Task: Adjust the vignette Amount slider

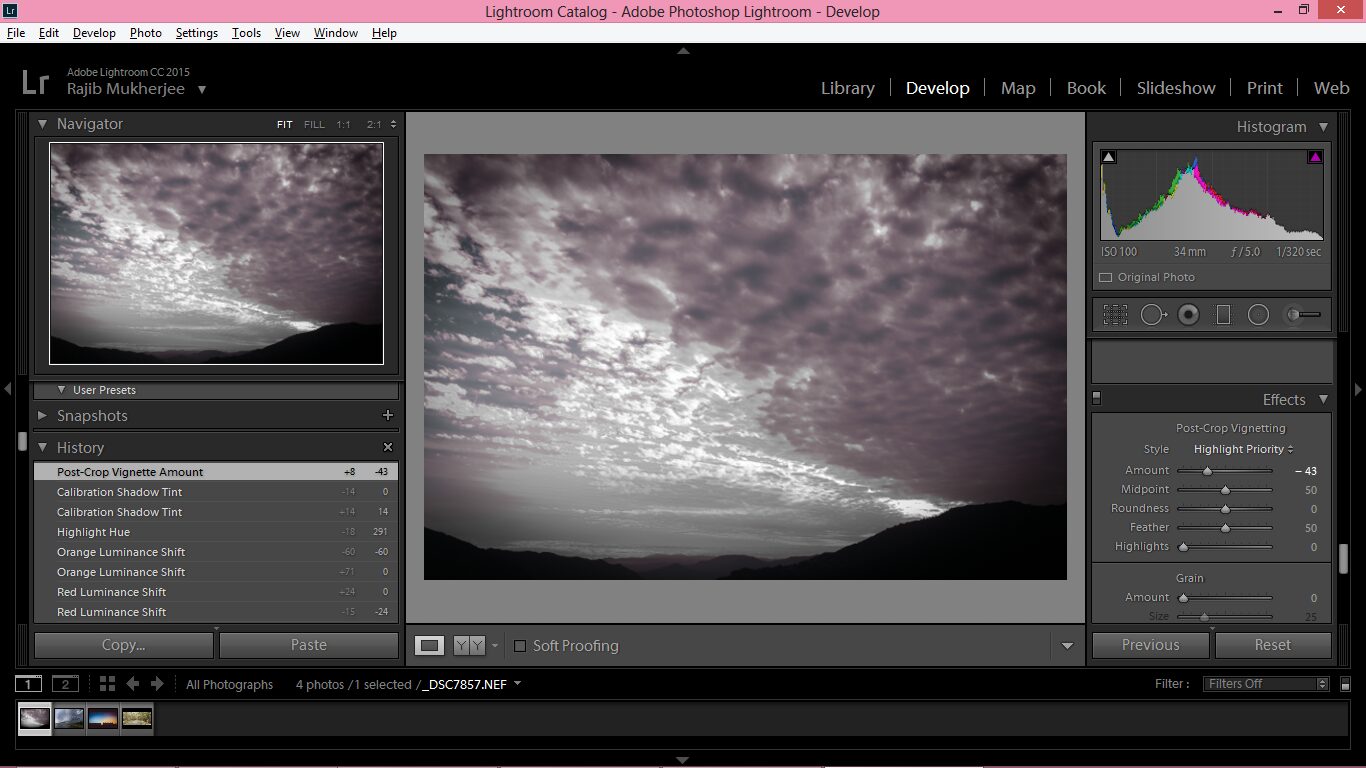Action: click(x=1207, y=471)
